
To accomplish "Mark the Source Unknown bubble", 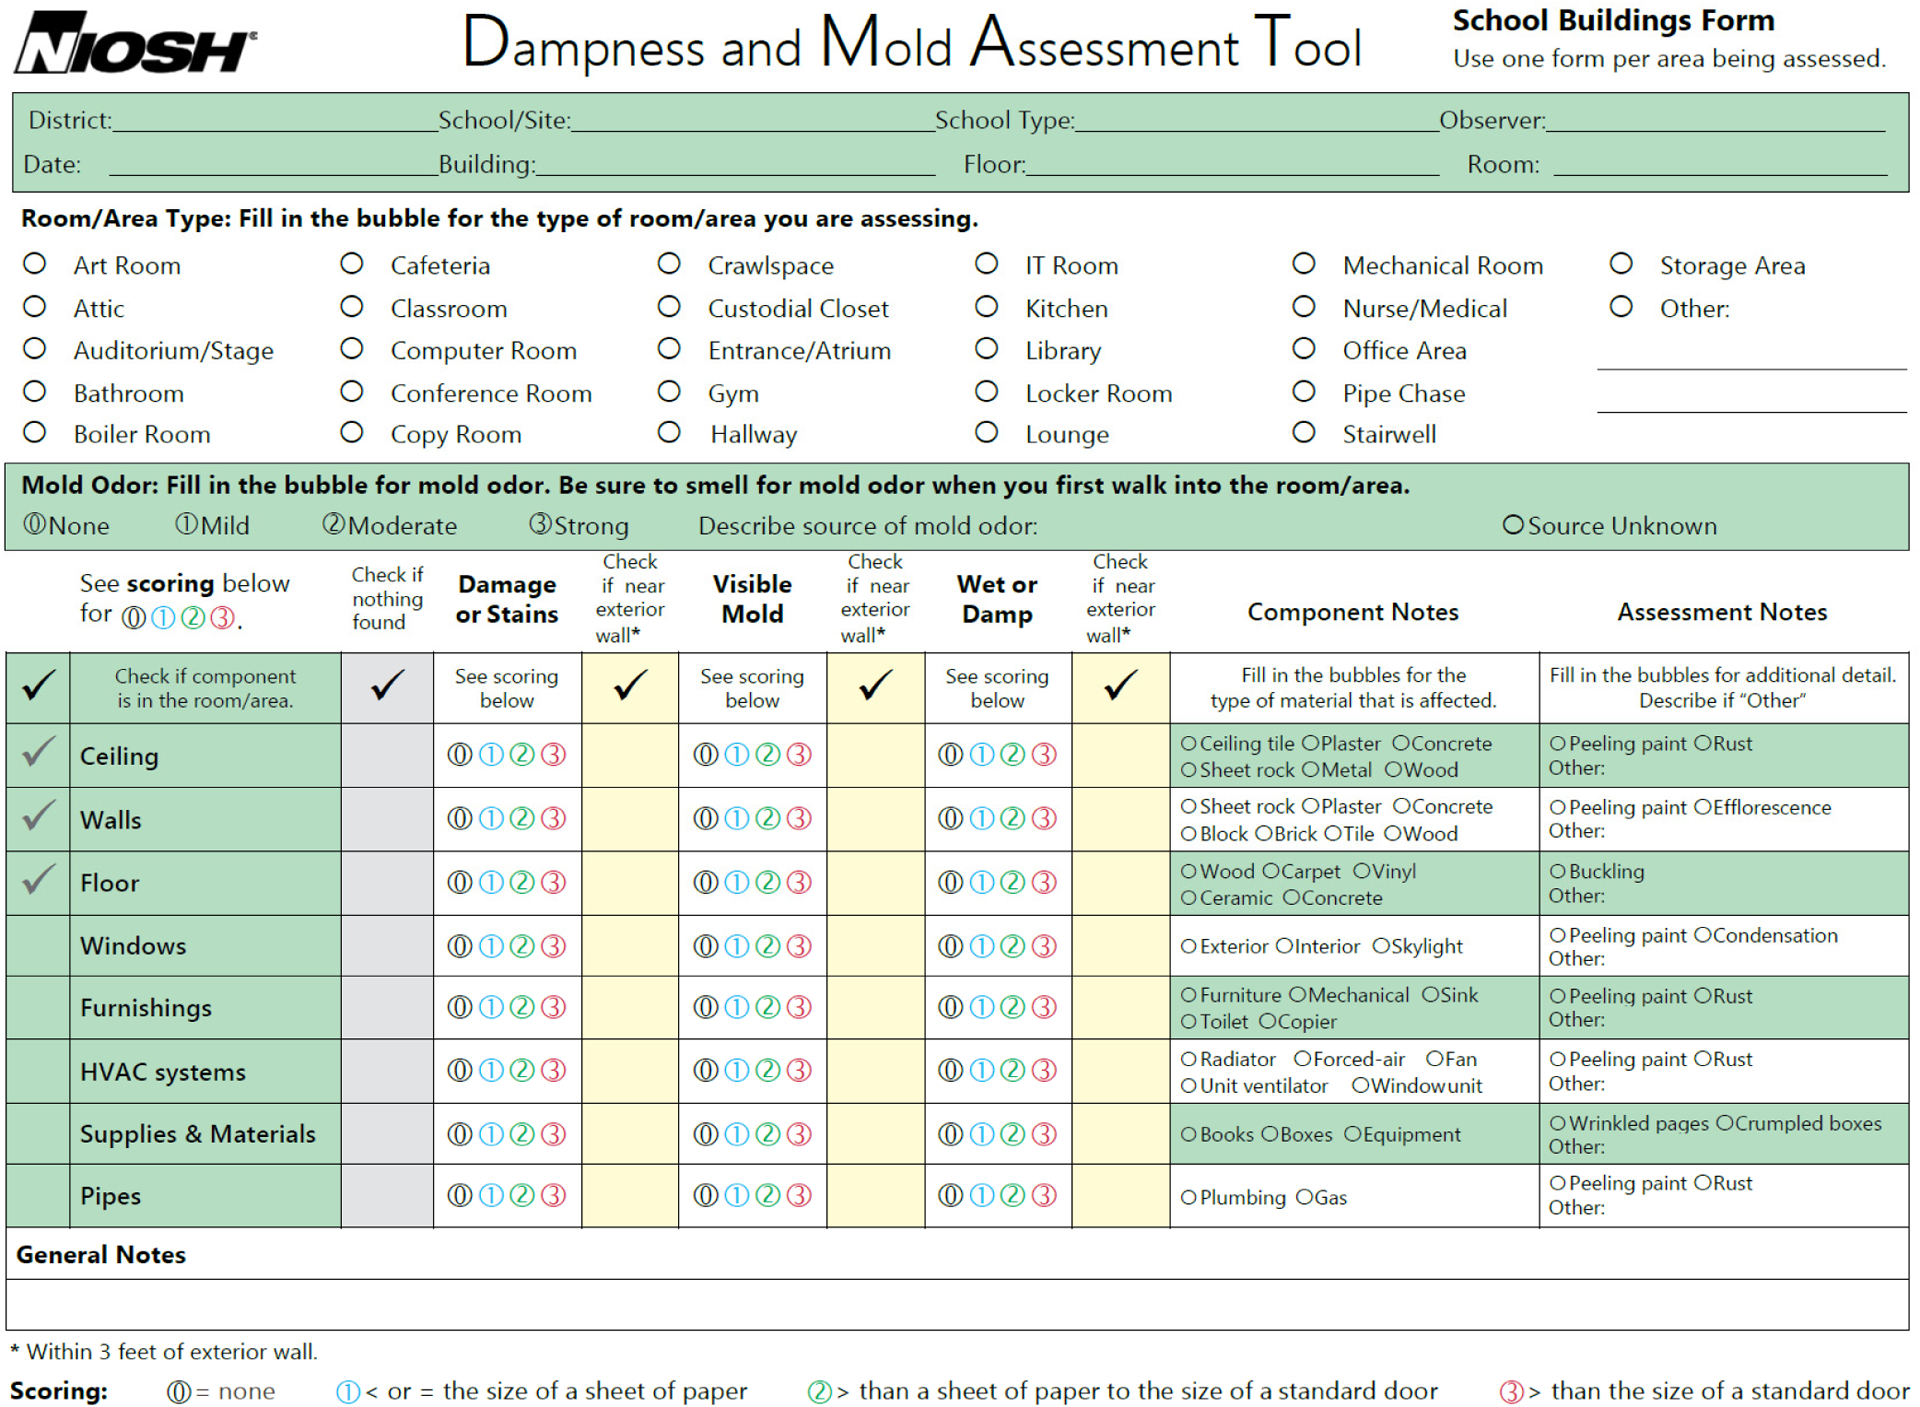I will (1513, 525).
